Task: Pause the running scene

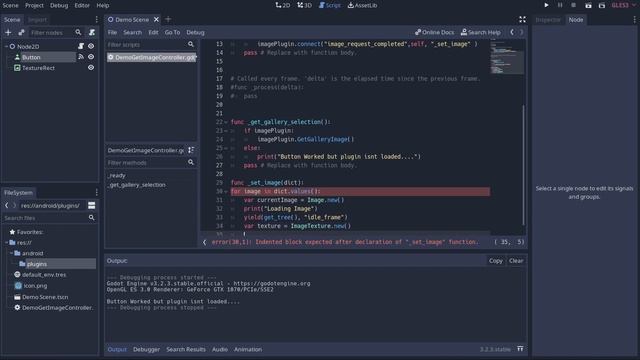Action: pos(560,5)
